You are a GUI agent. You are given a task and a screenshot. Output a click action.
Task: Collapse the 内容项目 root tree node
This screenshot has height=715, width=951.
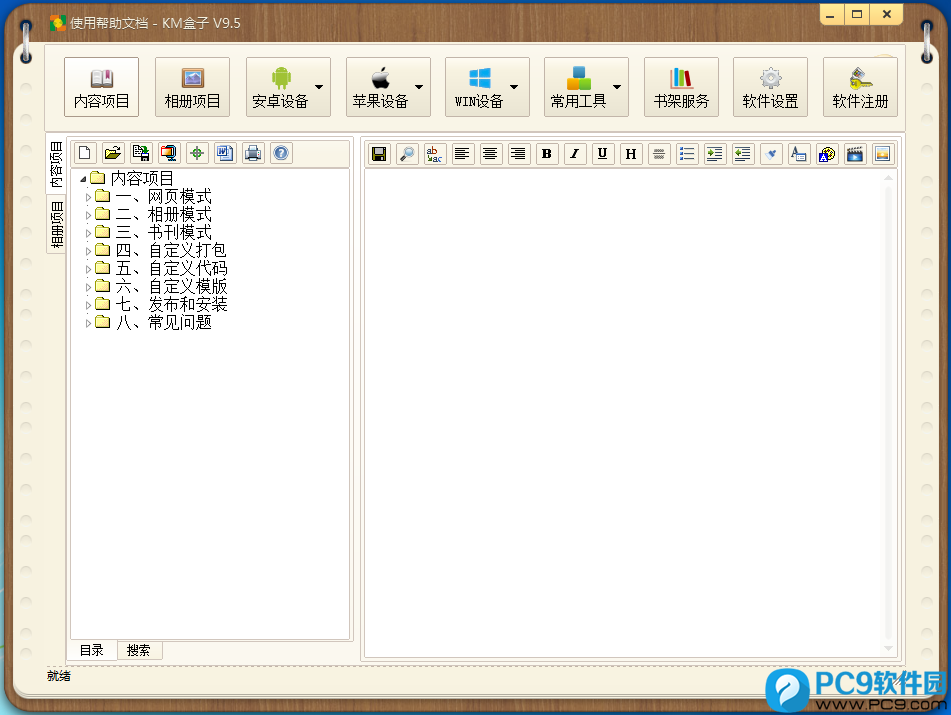point(83,179)
